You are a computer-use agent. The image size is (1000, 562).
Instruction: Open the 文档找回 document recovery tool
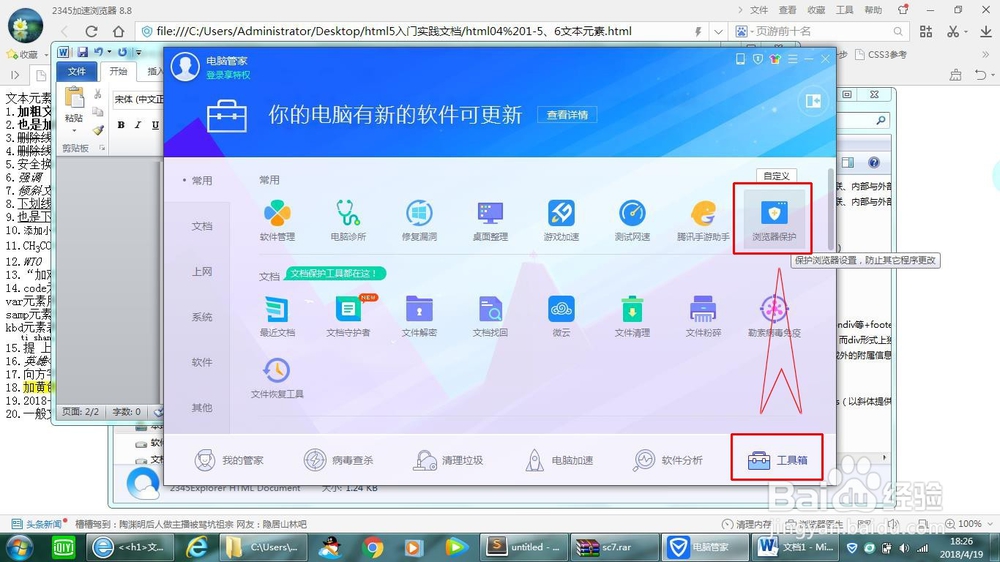(490, 316)
